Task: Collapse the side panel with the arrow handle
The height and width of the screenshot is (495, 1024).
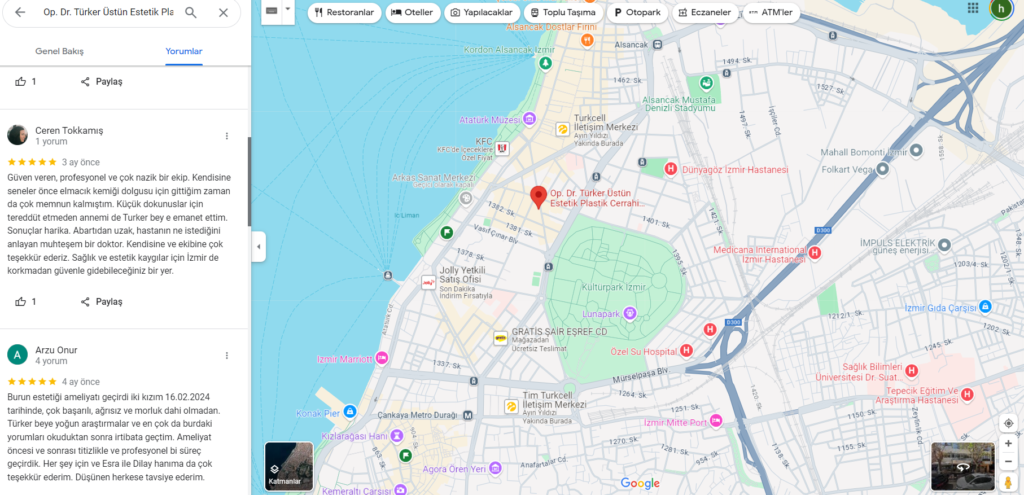Action: tap(259, 247)
